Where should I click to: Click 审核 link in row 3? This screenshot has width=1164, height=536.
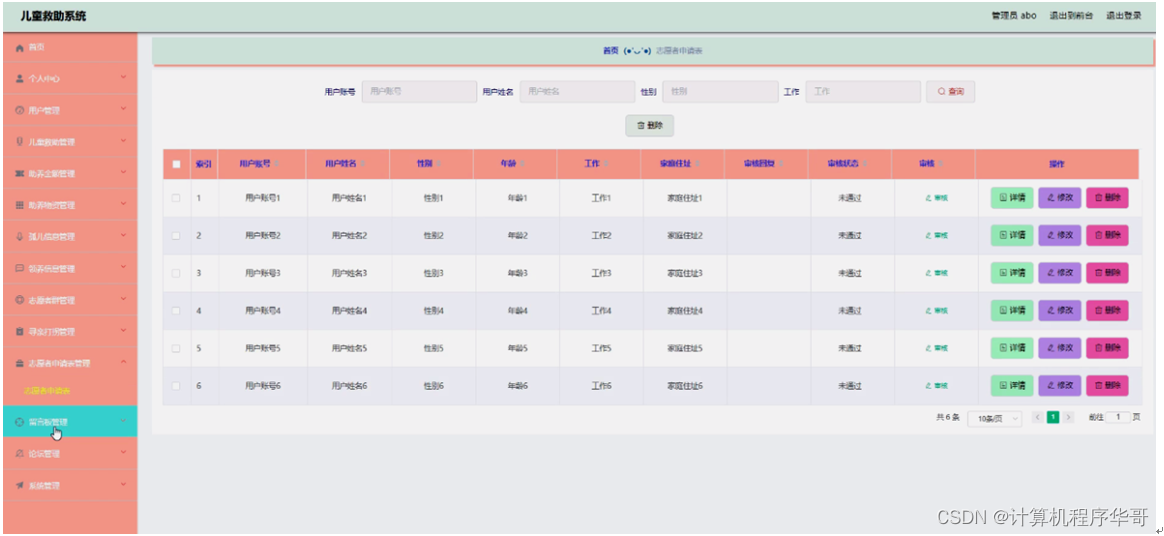pyautogui.click(x=936, y=273)
